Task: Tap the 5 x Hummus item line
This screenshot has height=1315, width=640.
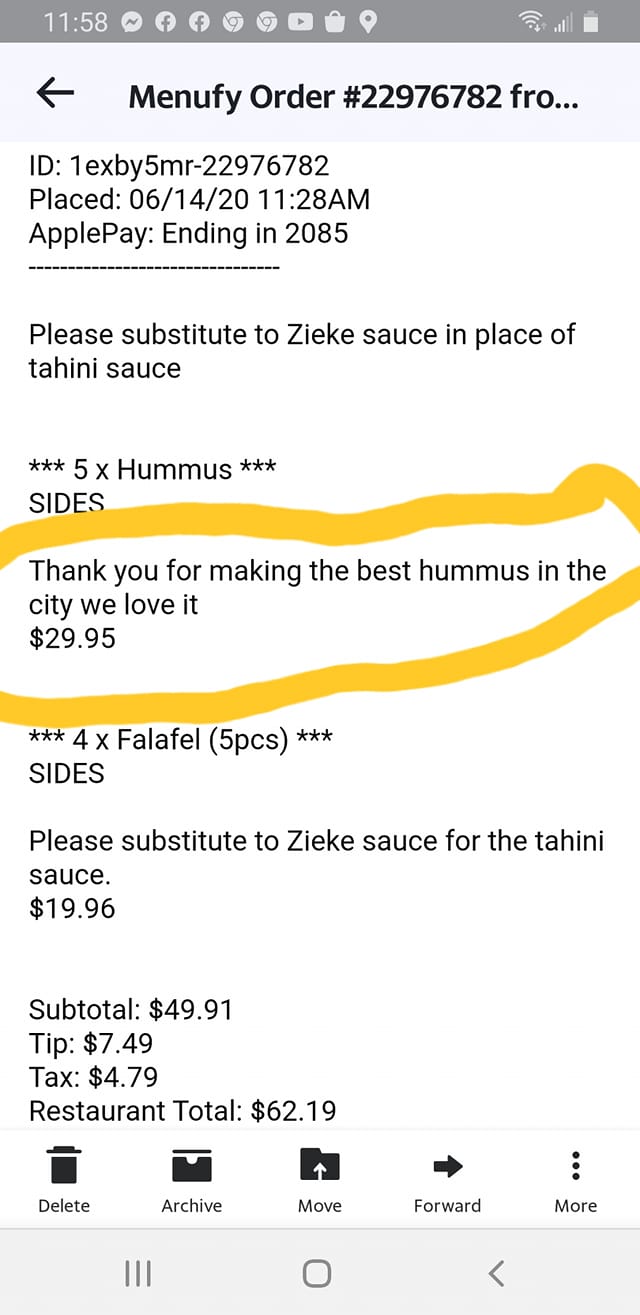Action: click(153, 470)
